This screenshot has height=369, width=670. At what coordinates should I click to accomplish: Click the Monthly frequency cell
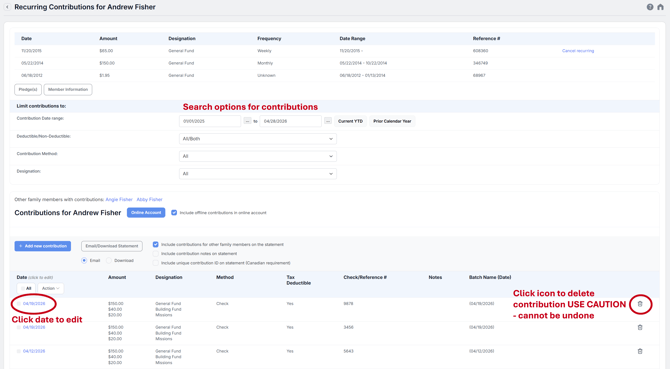(265, 63)
